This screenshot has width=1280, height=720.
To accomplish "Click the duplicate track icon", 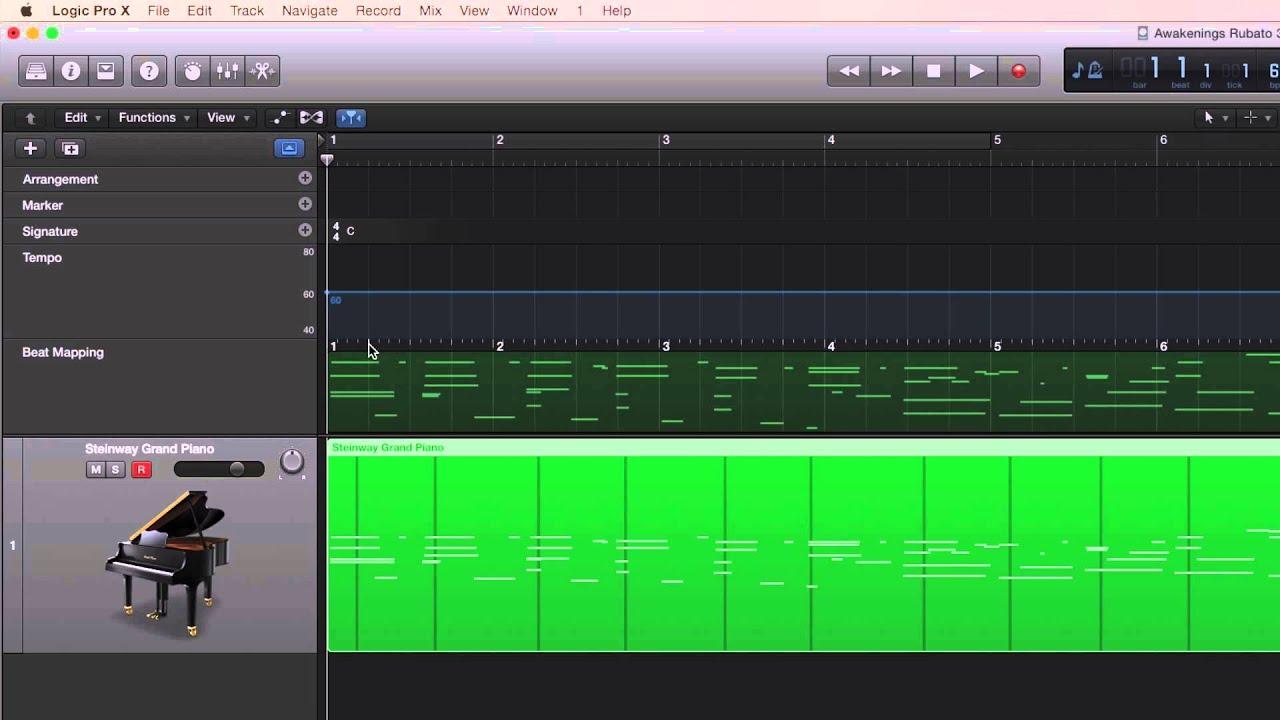I will tap(70, 148).
